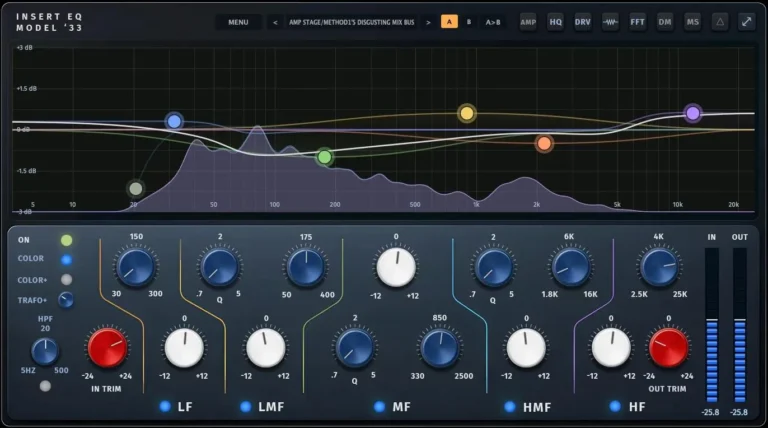Open the MENU button

[238, 22]
